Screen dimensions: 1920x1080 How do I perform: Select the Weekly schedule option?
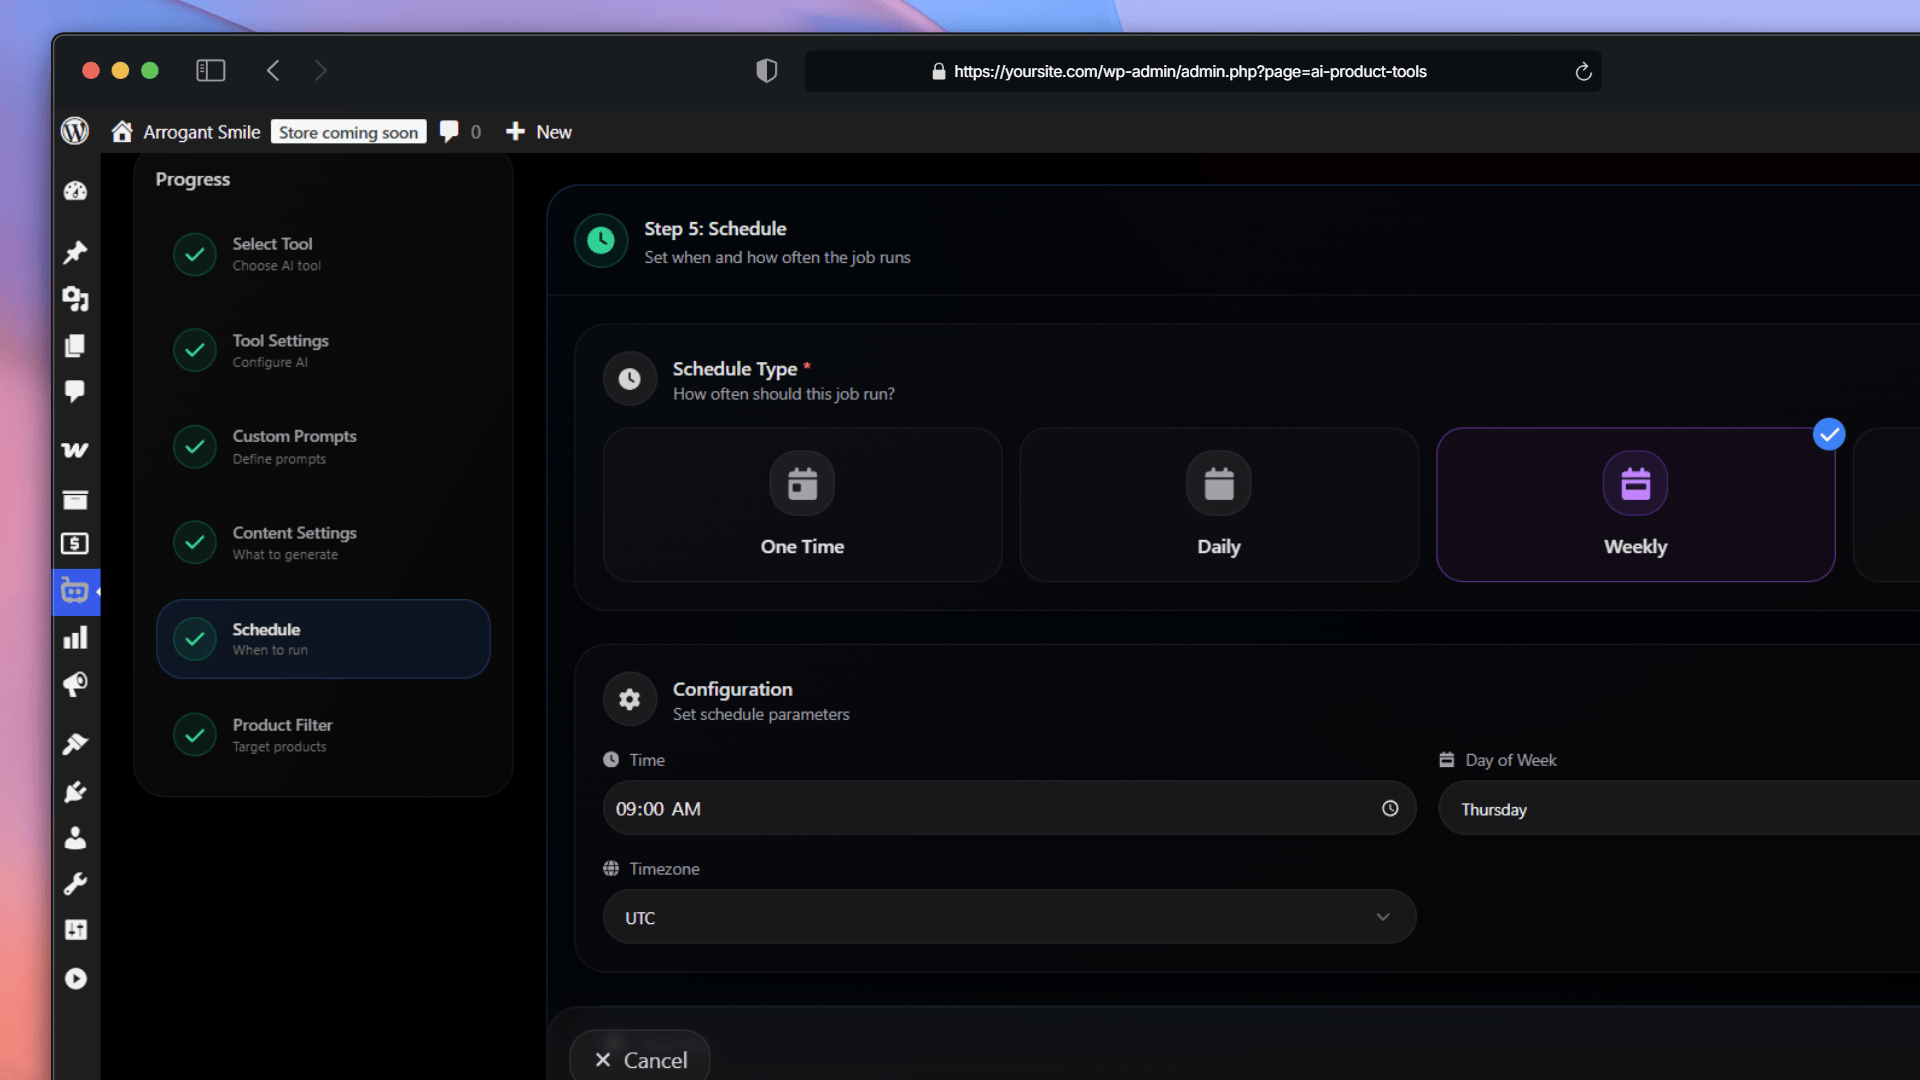1635,505
